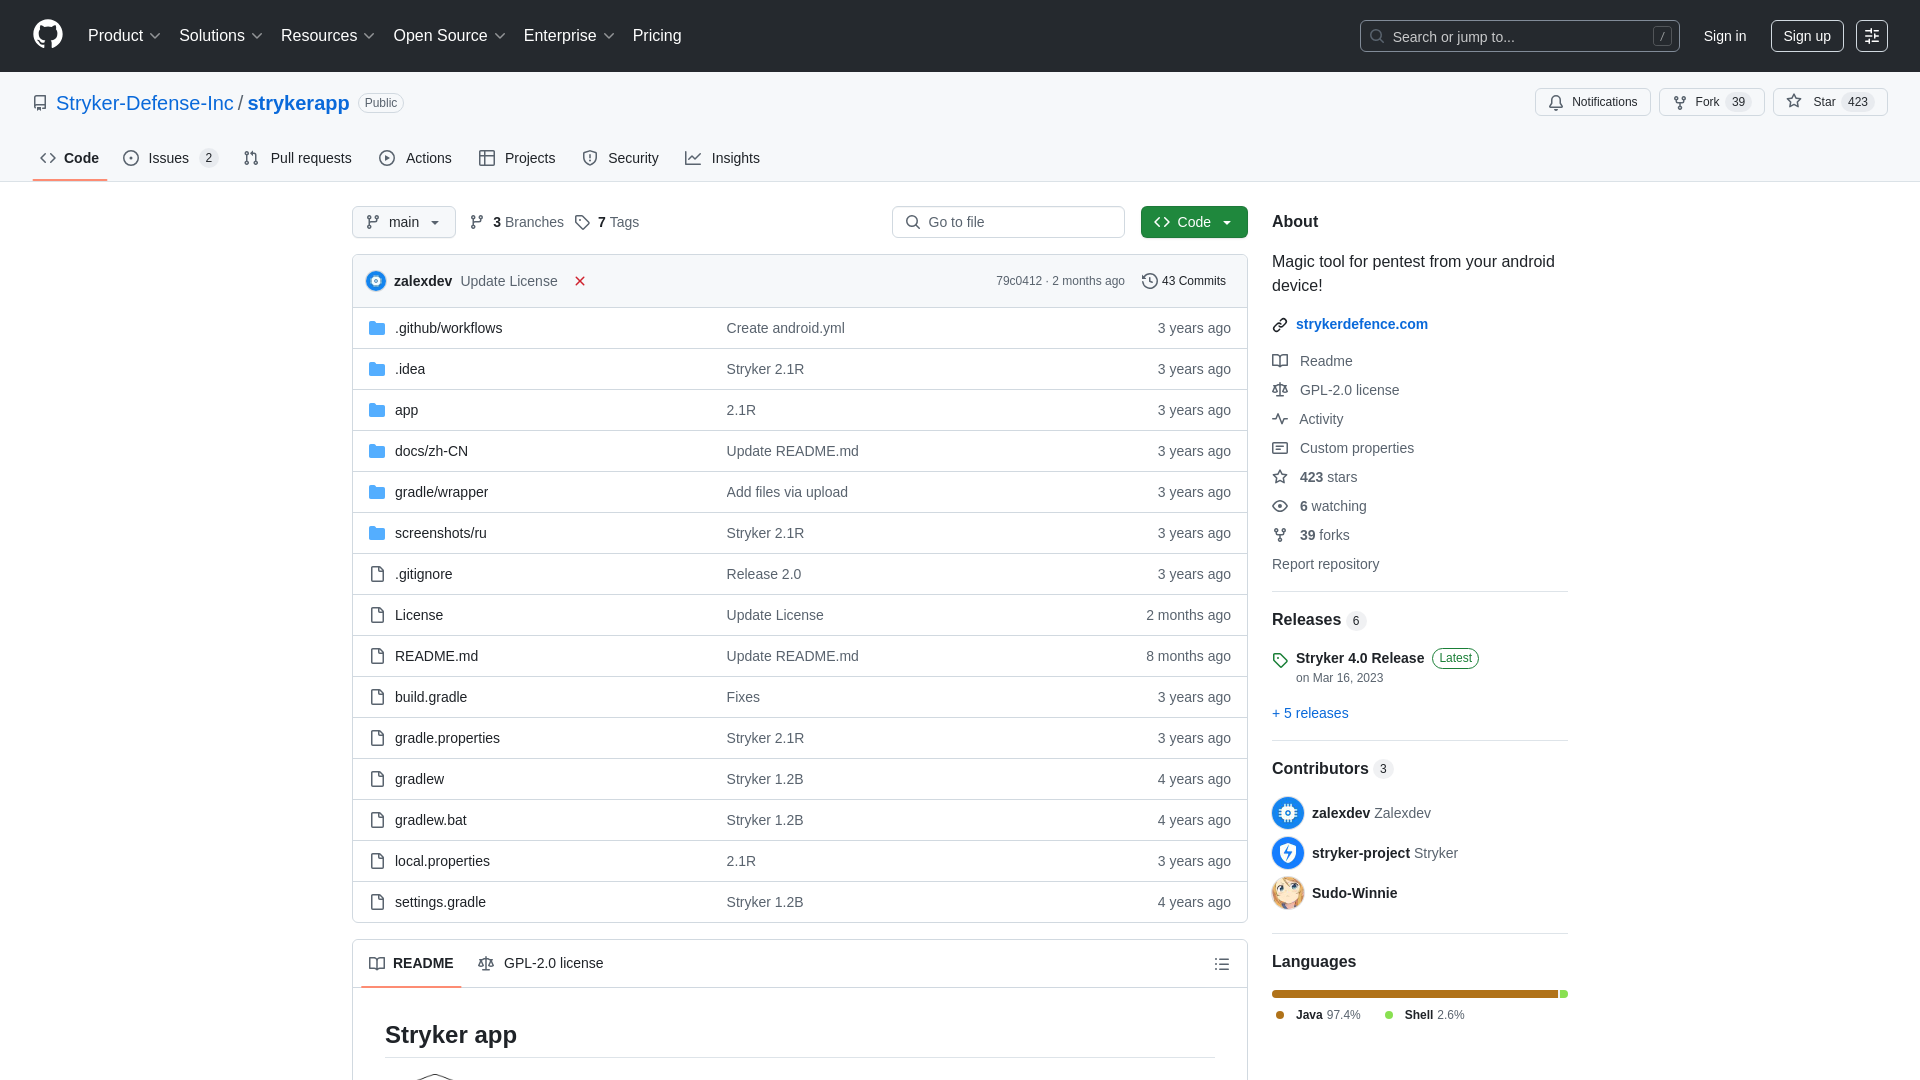1920x1080 pixels.
Task: Click the book icon beside Readme
Action: tap(1280, 361)
